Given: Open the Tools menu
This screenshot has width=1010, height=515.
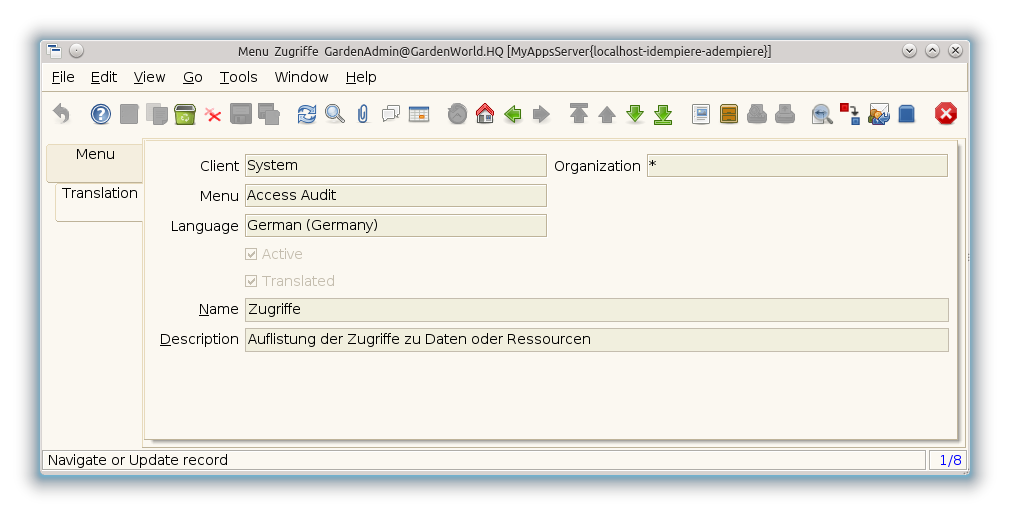Looking at the screenshot, I should point(238,77).
